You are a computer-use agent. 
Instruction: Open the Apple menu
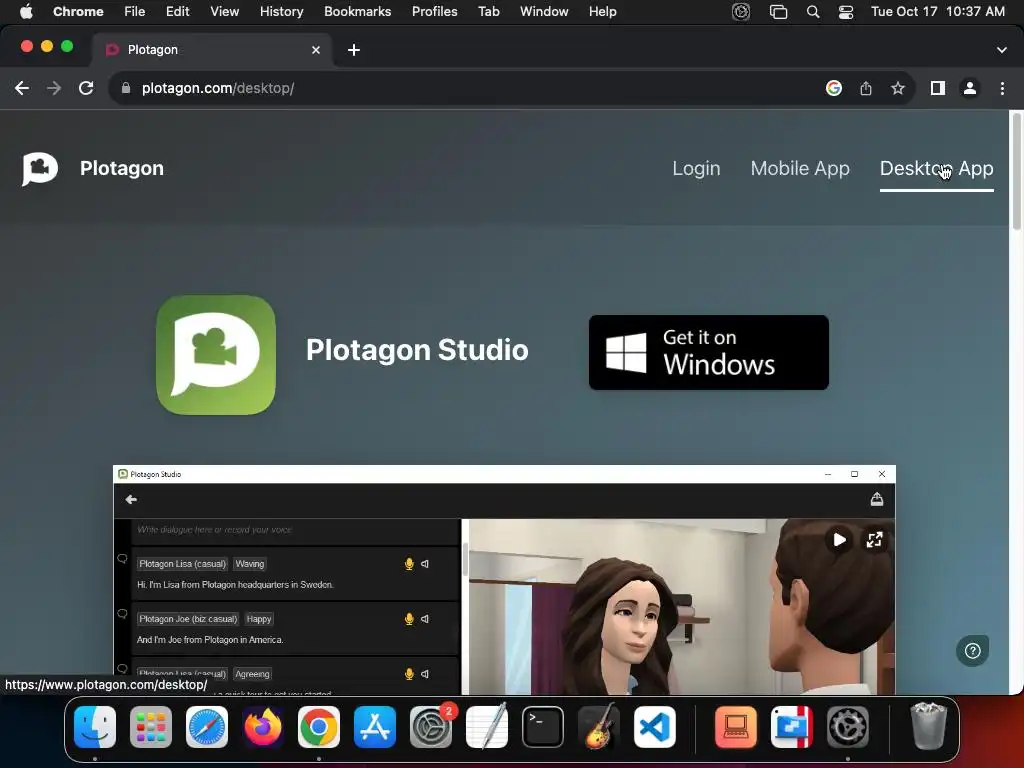coord(26,12)
